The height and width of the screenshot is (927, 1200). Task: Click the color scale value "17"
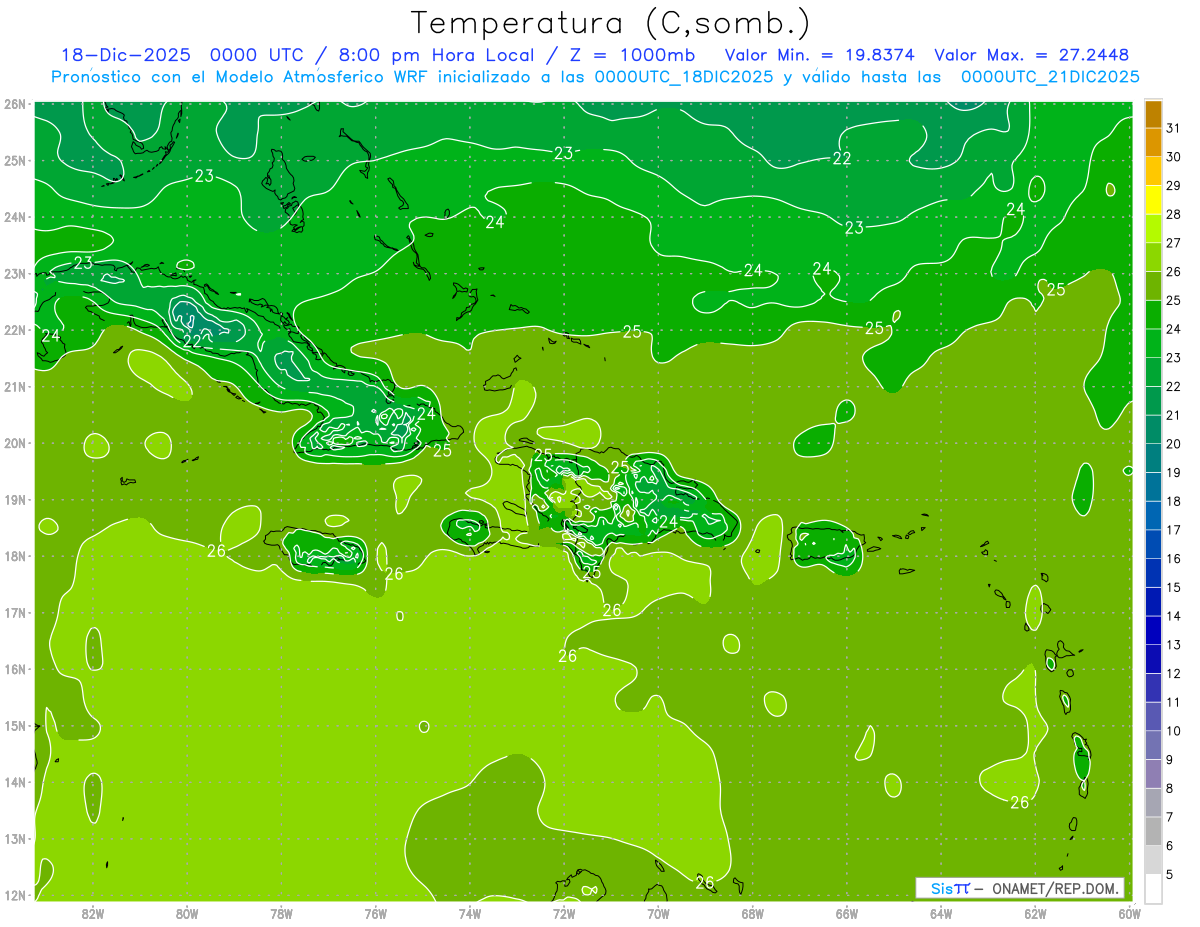pyautogui.click(x=1173, y=530)
